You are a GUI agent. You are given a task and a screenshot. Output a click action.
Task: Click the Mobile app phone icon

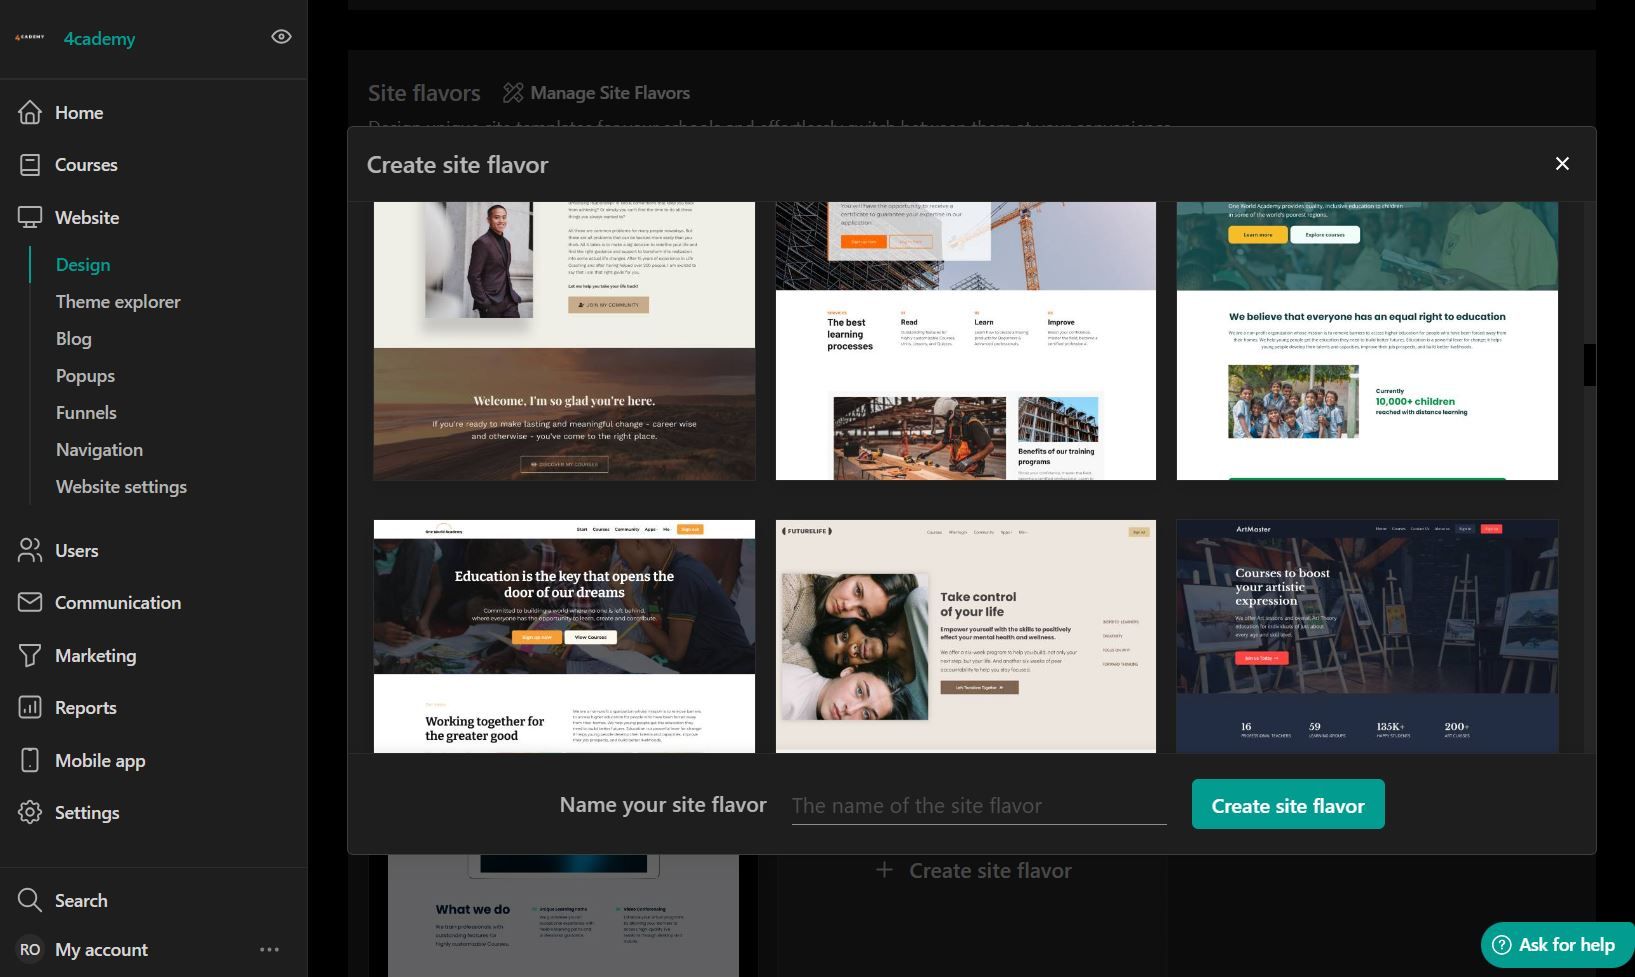point(30,760)
